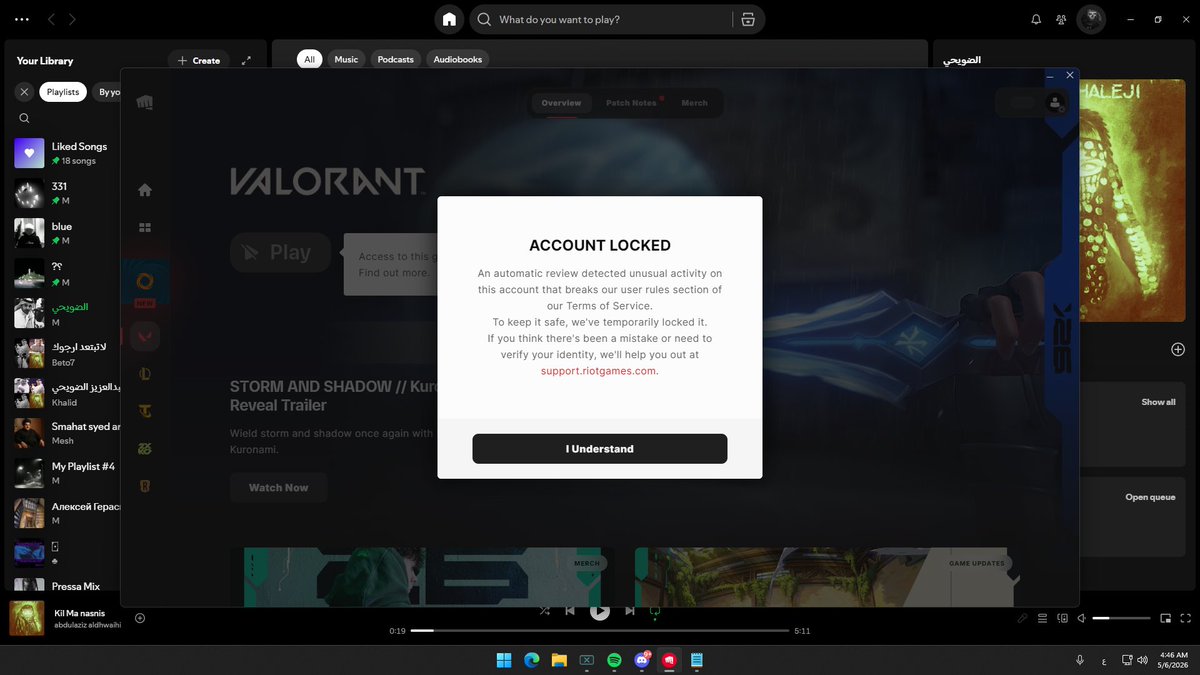Image resolution: width=1200 pixels, height=675 pixels.
Task: Switch to Patch Notes tab in Riot Client
Action: coord(631,103)
